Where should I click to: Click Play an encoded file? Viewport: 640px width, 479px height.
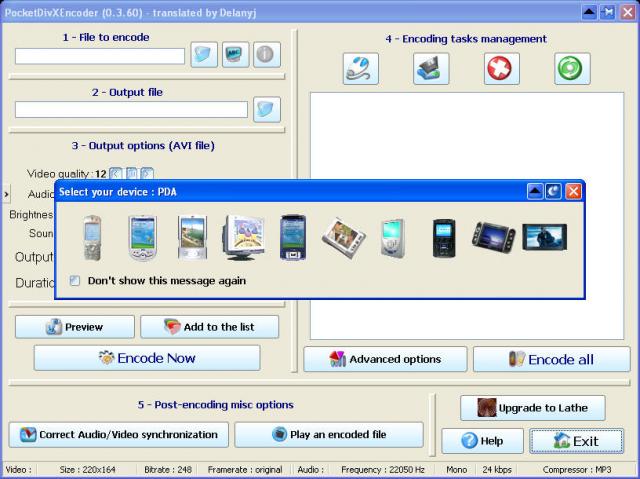tap(329, 435)
